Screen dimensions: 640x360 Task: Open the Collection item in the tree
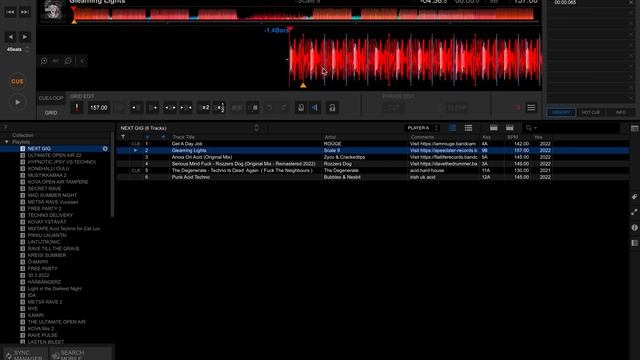(23, 135)
